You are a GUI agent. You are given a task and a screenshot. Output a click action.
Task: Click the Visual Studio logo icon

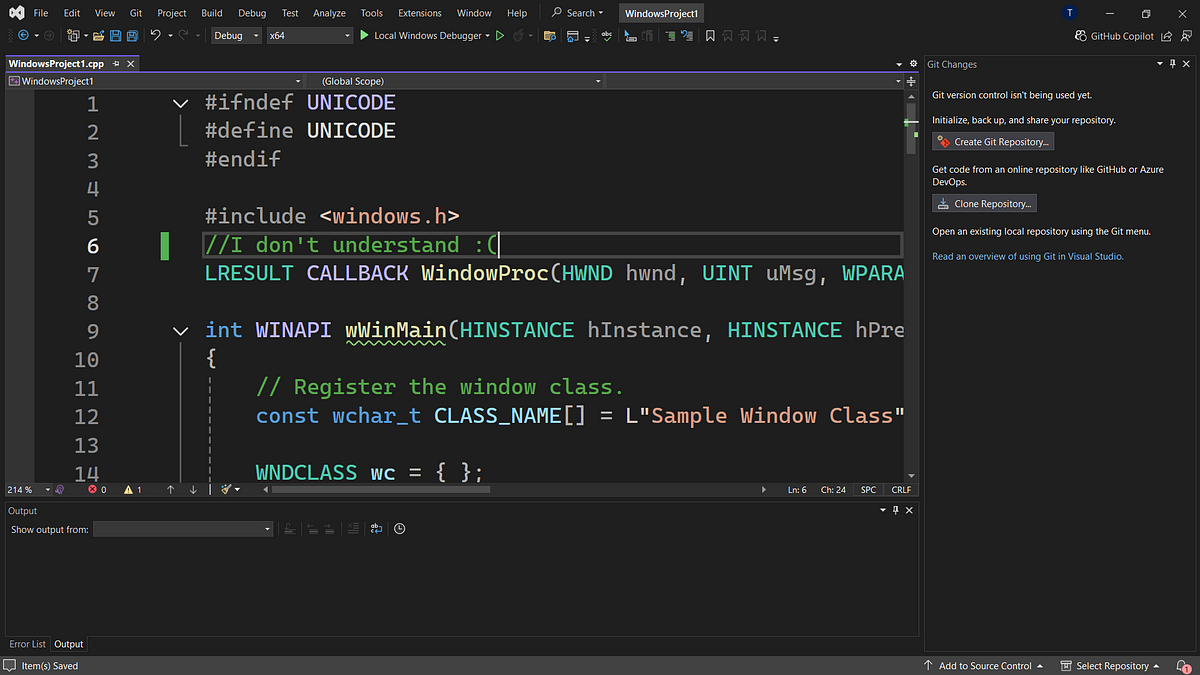click(x=15, y=13)
